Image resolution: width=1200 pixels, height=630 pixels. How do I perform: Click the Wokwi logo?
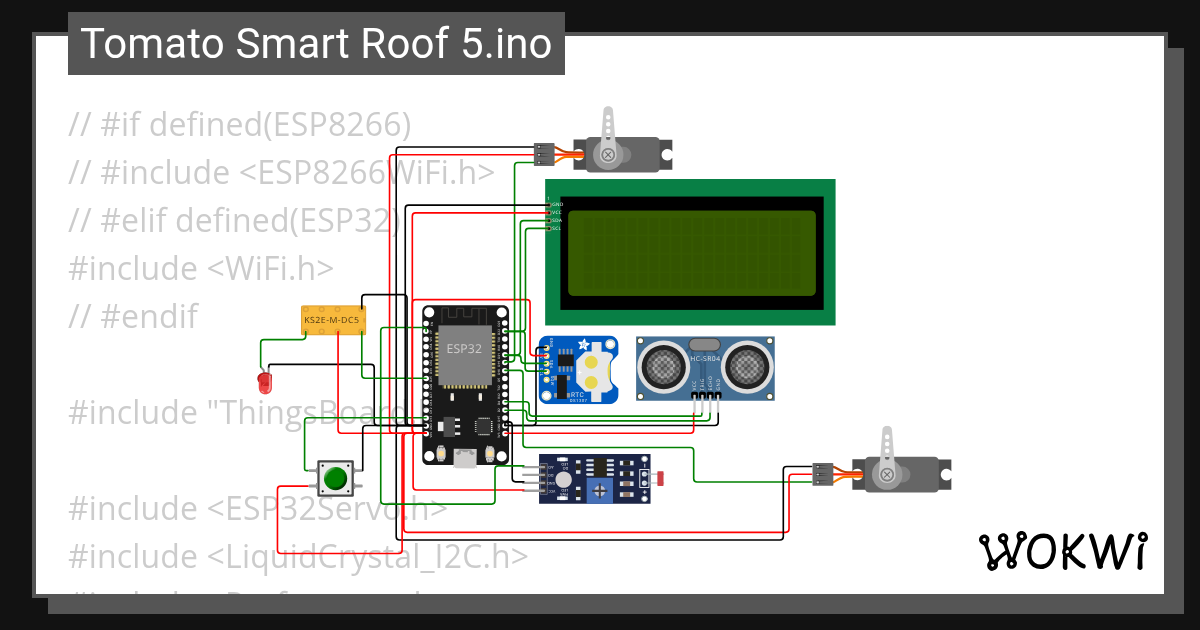[1063, 550]
